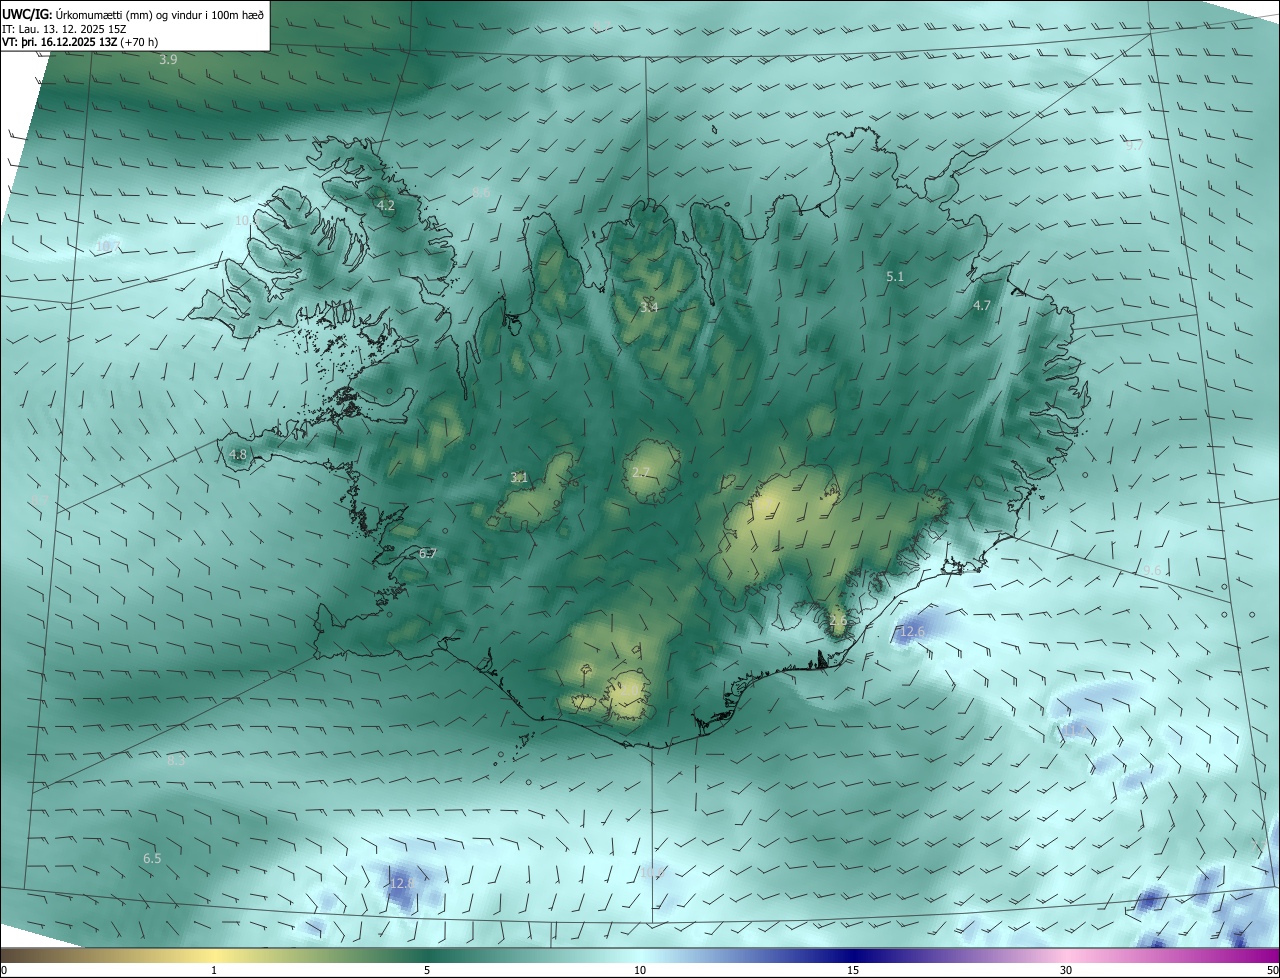Click the 3.1 value label
This screenshot has width=1280, height=978.
click(519, 478)
